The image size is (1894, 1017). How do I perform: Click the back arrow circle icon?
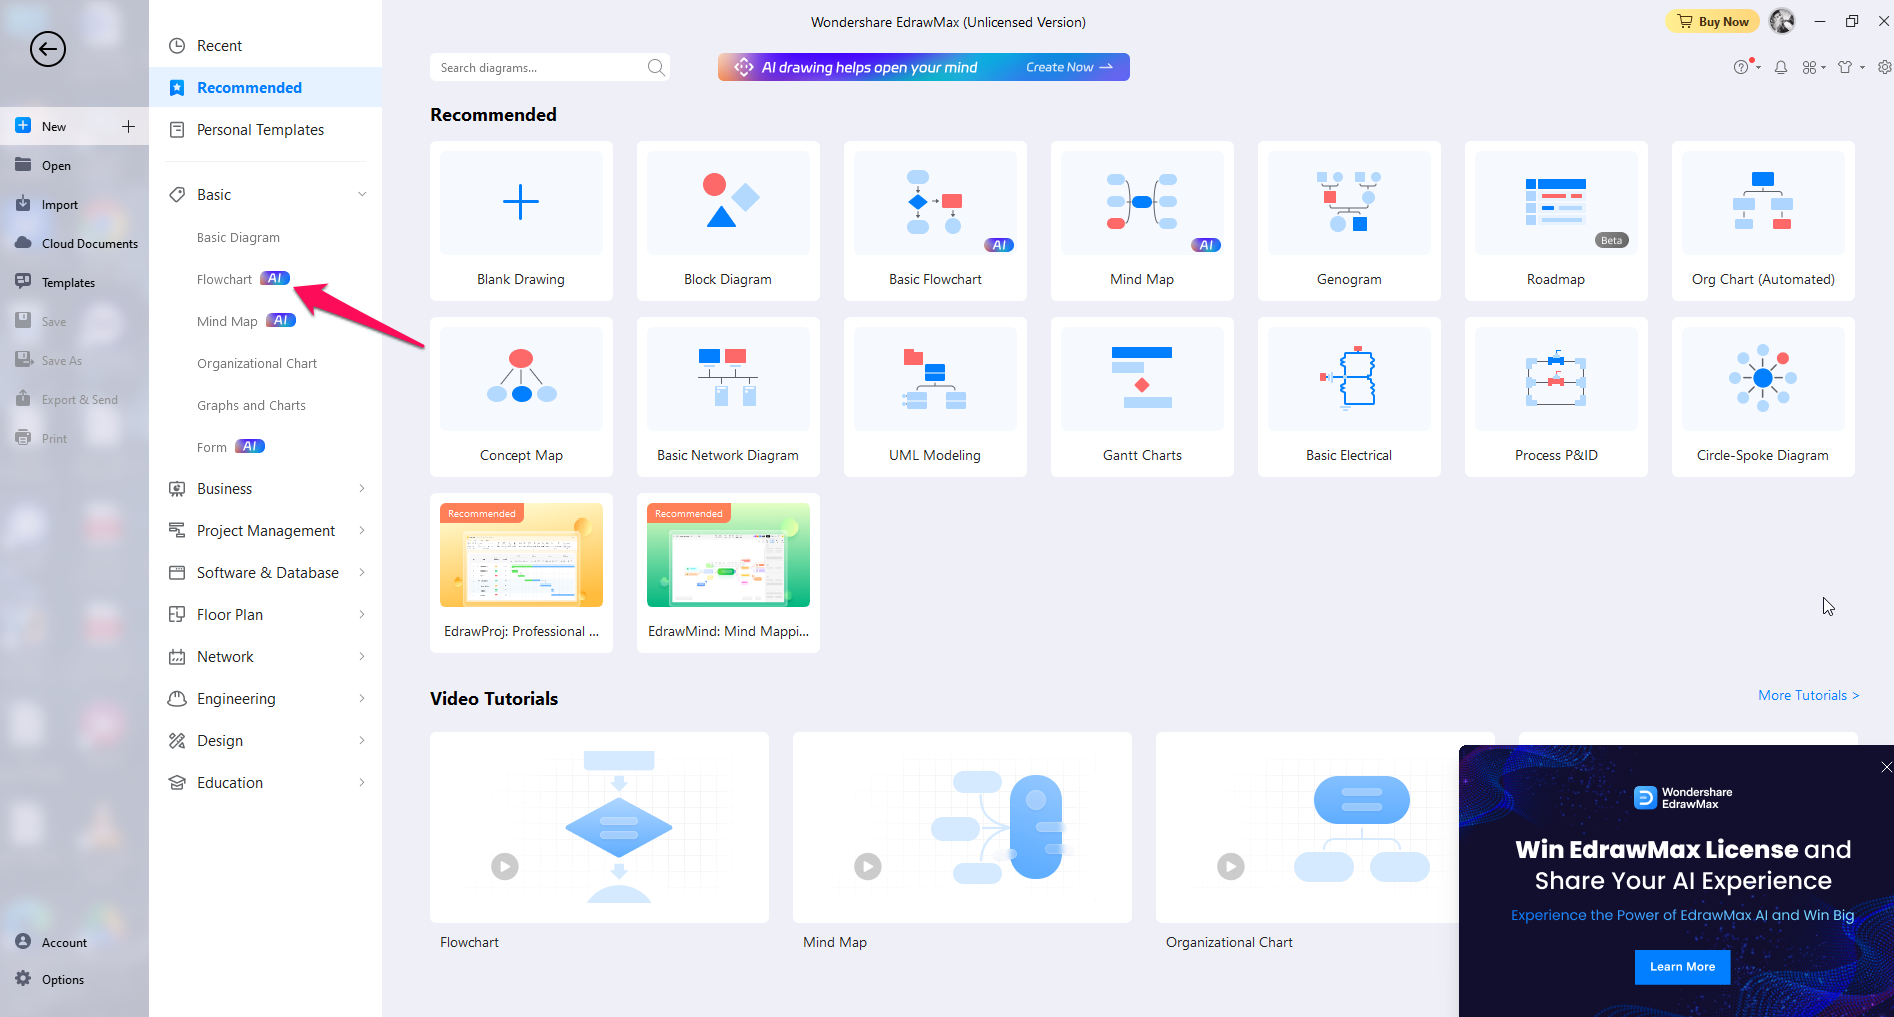pos(48,48)
